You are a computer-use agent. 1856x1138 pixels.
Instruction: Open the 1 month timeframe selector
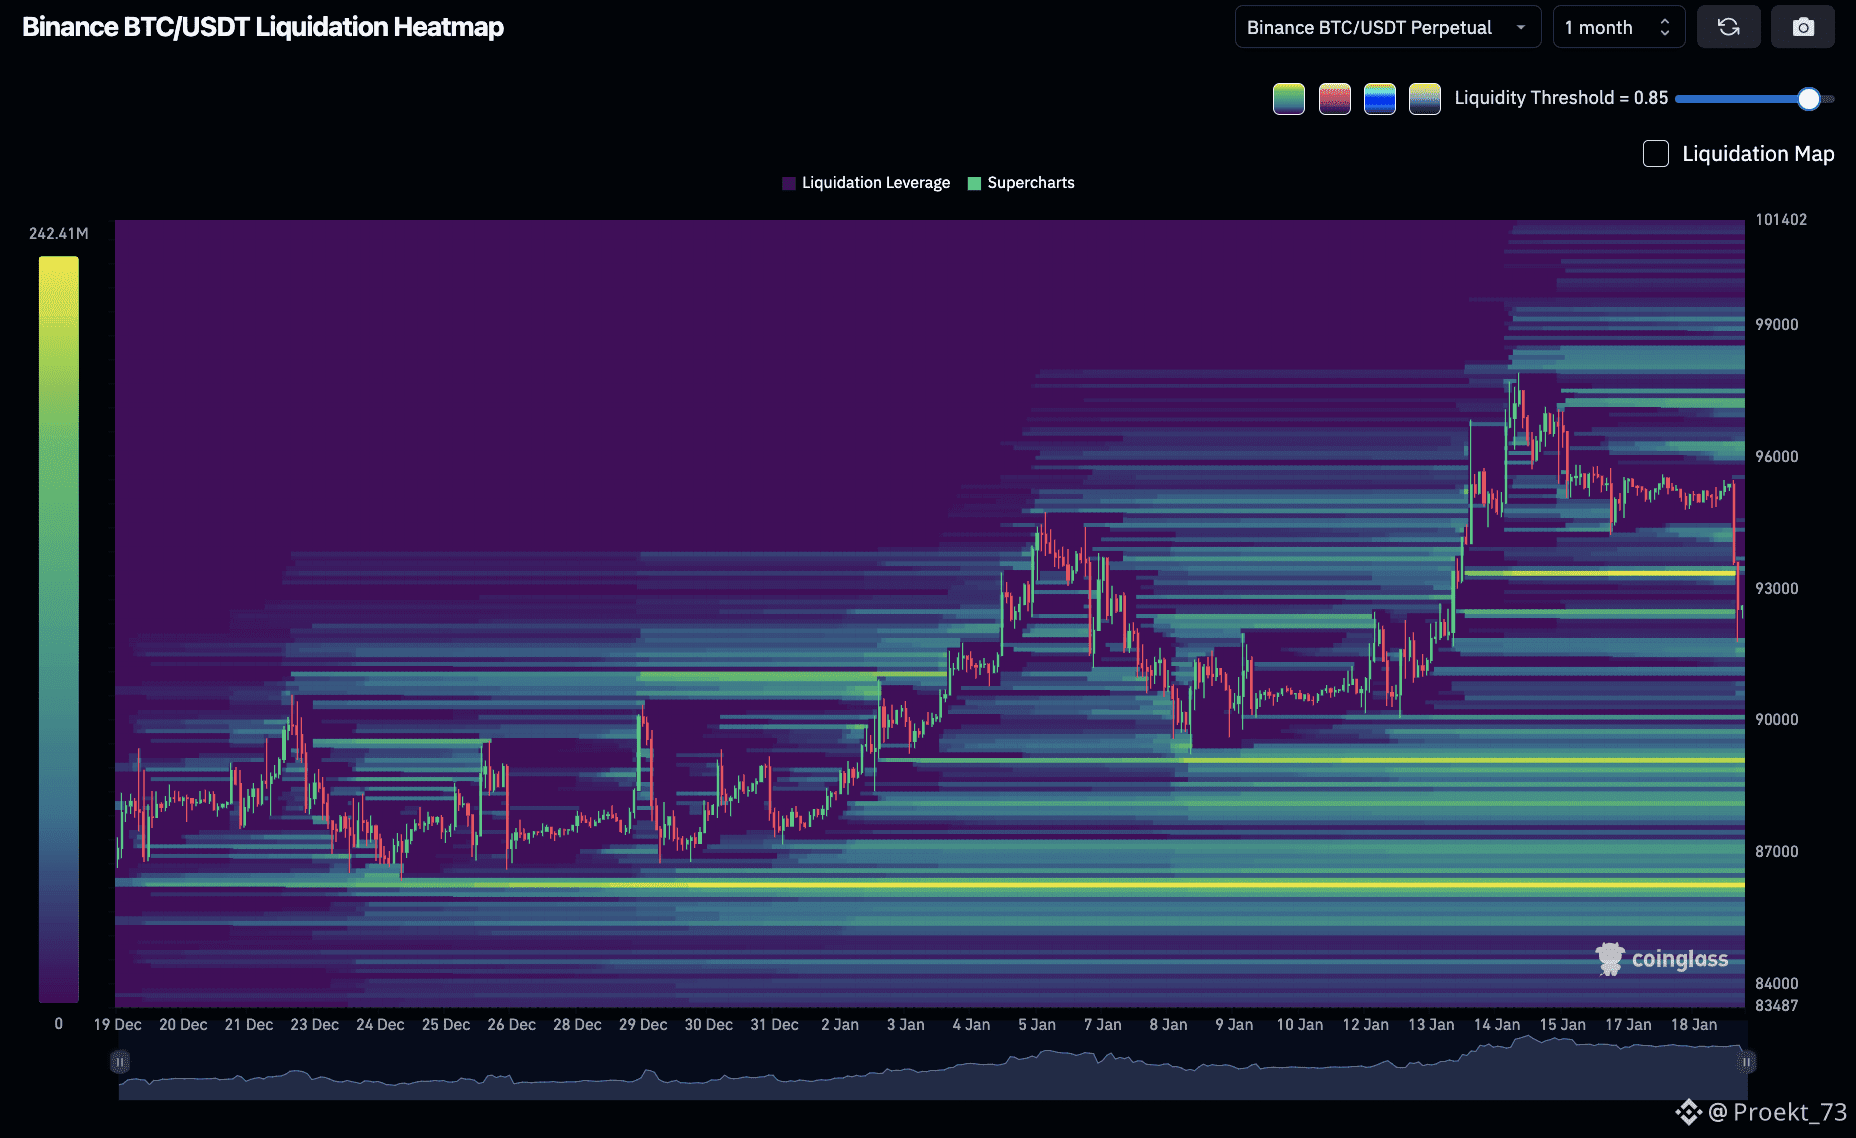click(x=1617, y=27)
